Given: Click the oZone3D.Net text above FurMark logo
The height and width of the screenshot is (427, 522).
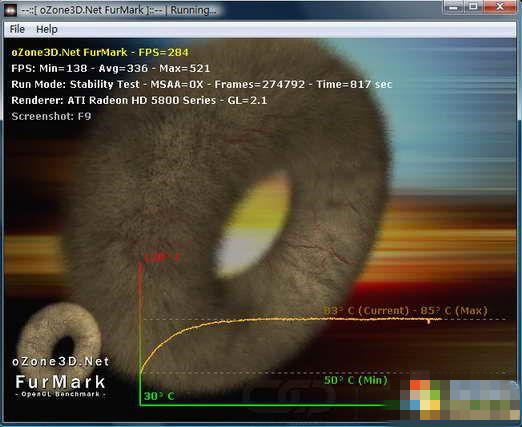Looking at the screenshot, I should (x=61, y=362).
